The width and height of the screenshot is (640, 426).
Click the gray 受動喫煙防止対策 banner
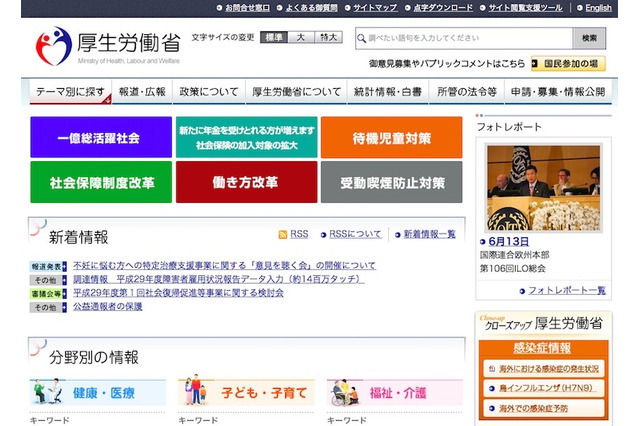click(x=391, y=182)
